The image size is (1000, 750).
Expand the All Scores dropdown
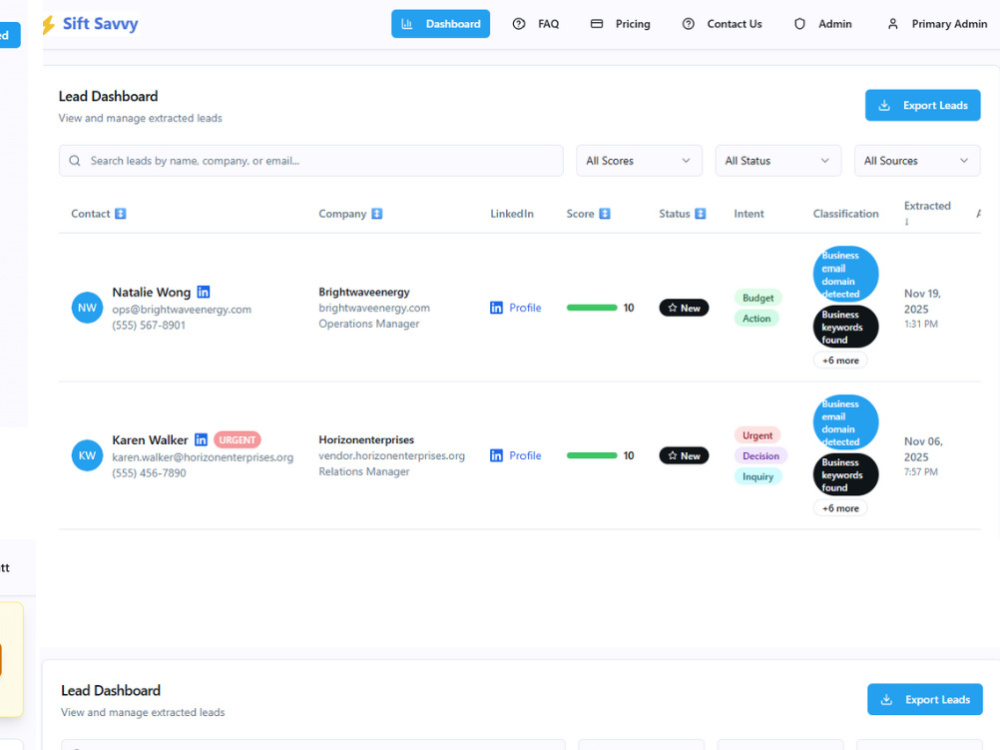coord(639,161)
